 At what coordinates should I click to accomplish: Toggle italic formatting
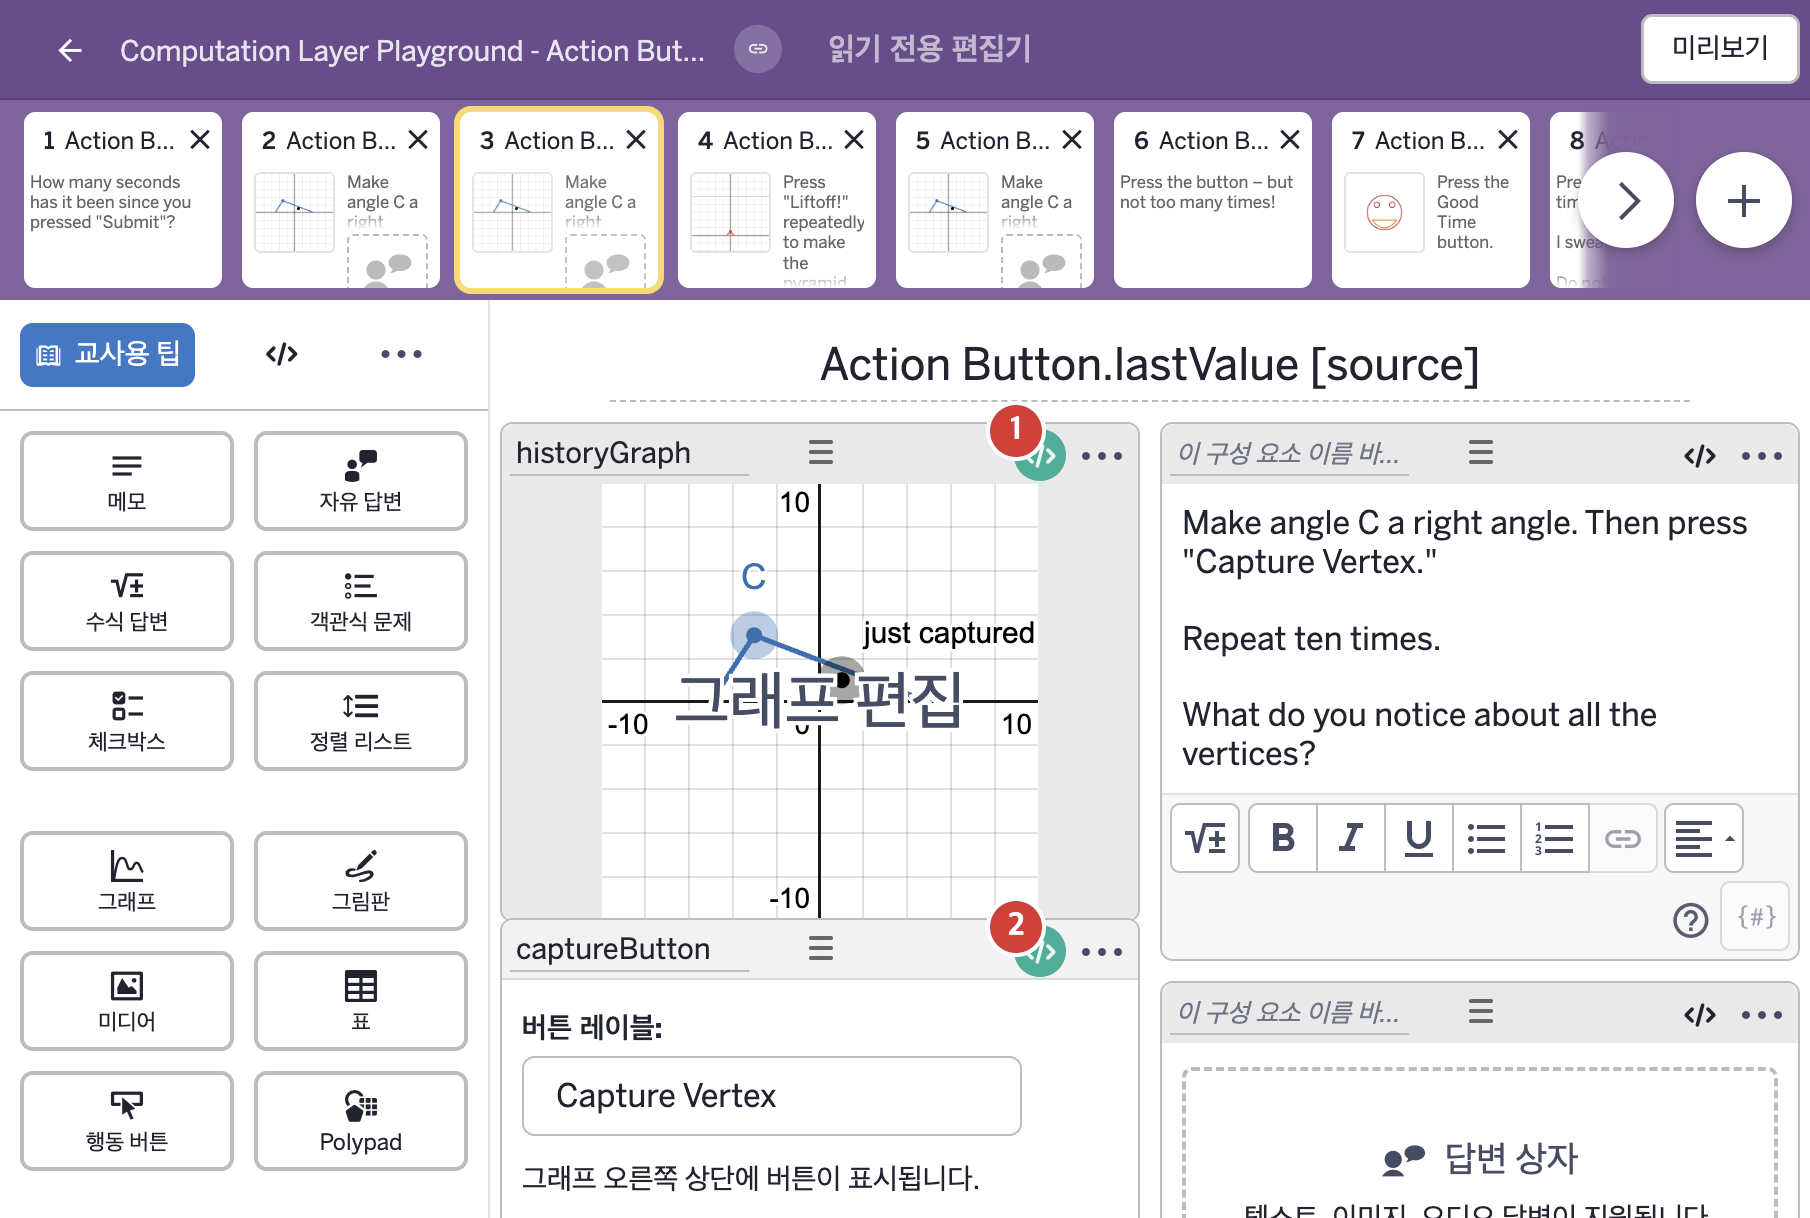click(x=1351, y=838)
